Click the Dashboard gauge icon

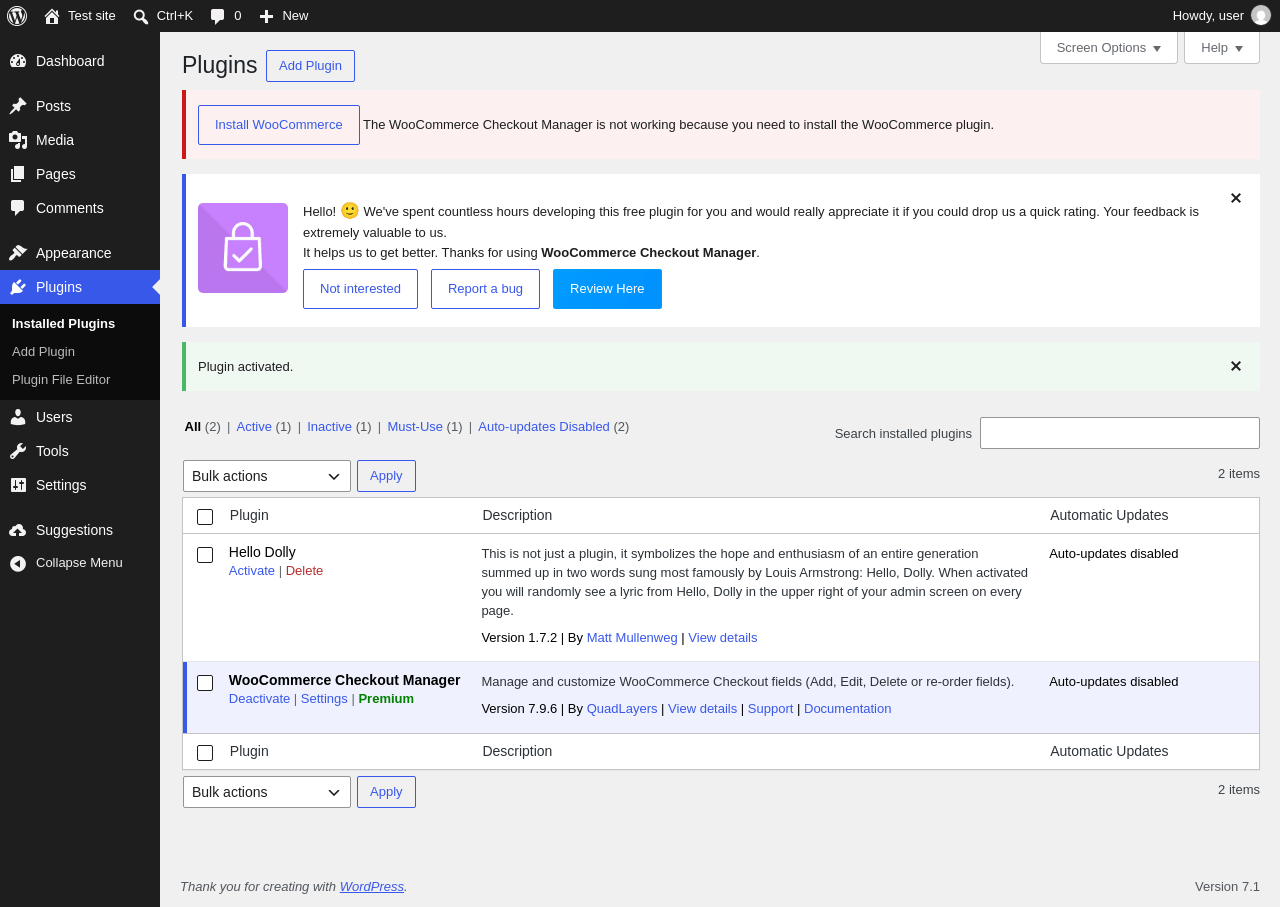pos(18,61)
